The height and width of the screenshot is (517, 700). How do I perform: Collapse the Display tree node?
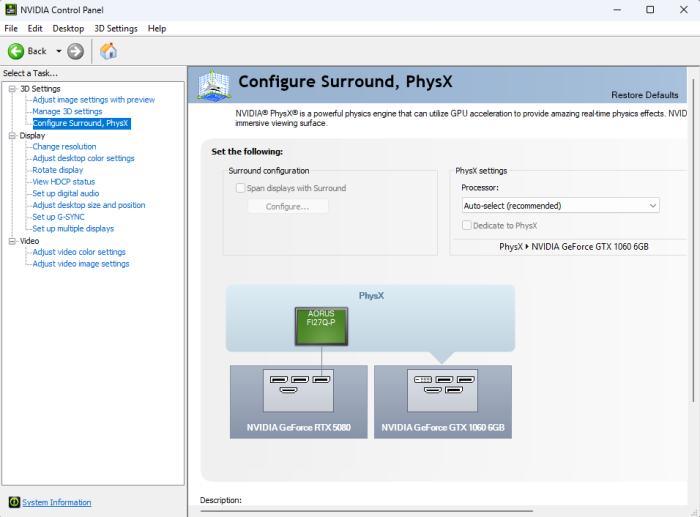12,135
